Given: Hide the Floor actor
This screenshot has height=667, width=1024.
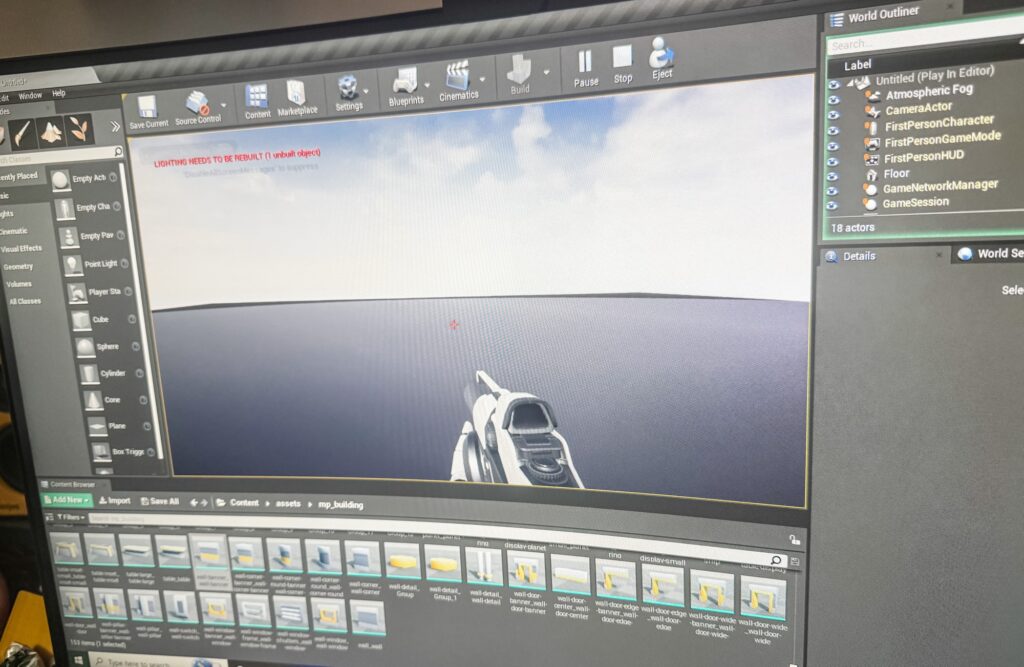Looking at the screenshot, I should (833, 176).
